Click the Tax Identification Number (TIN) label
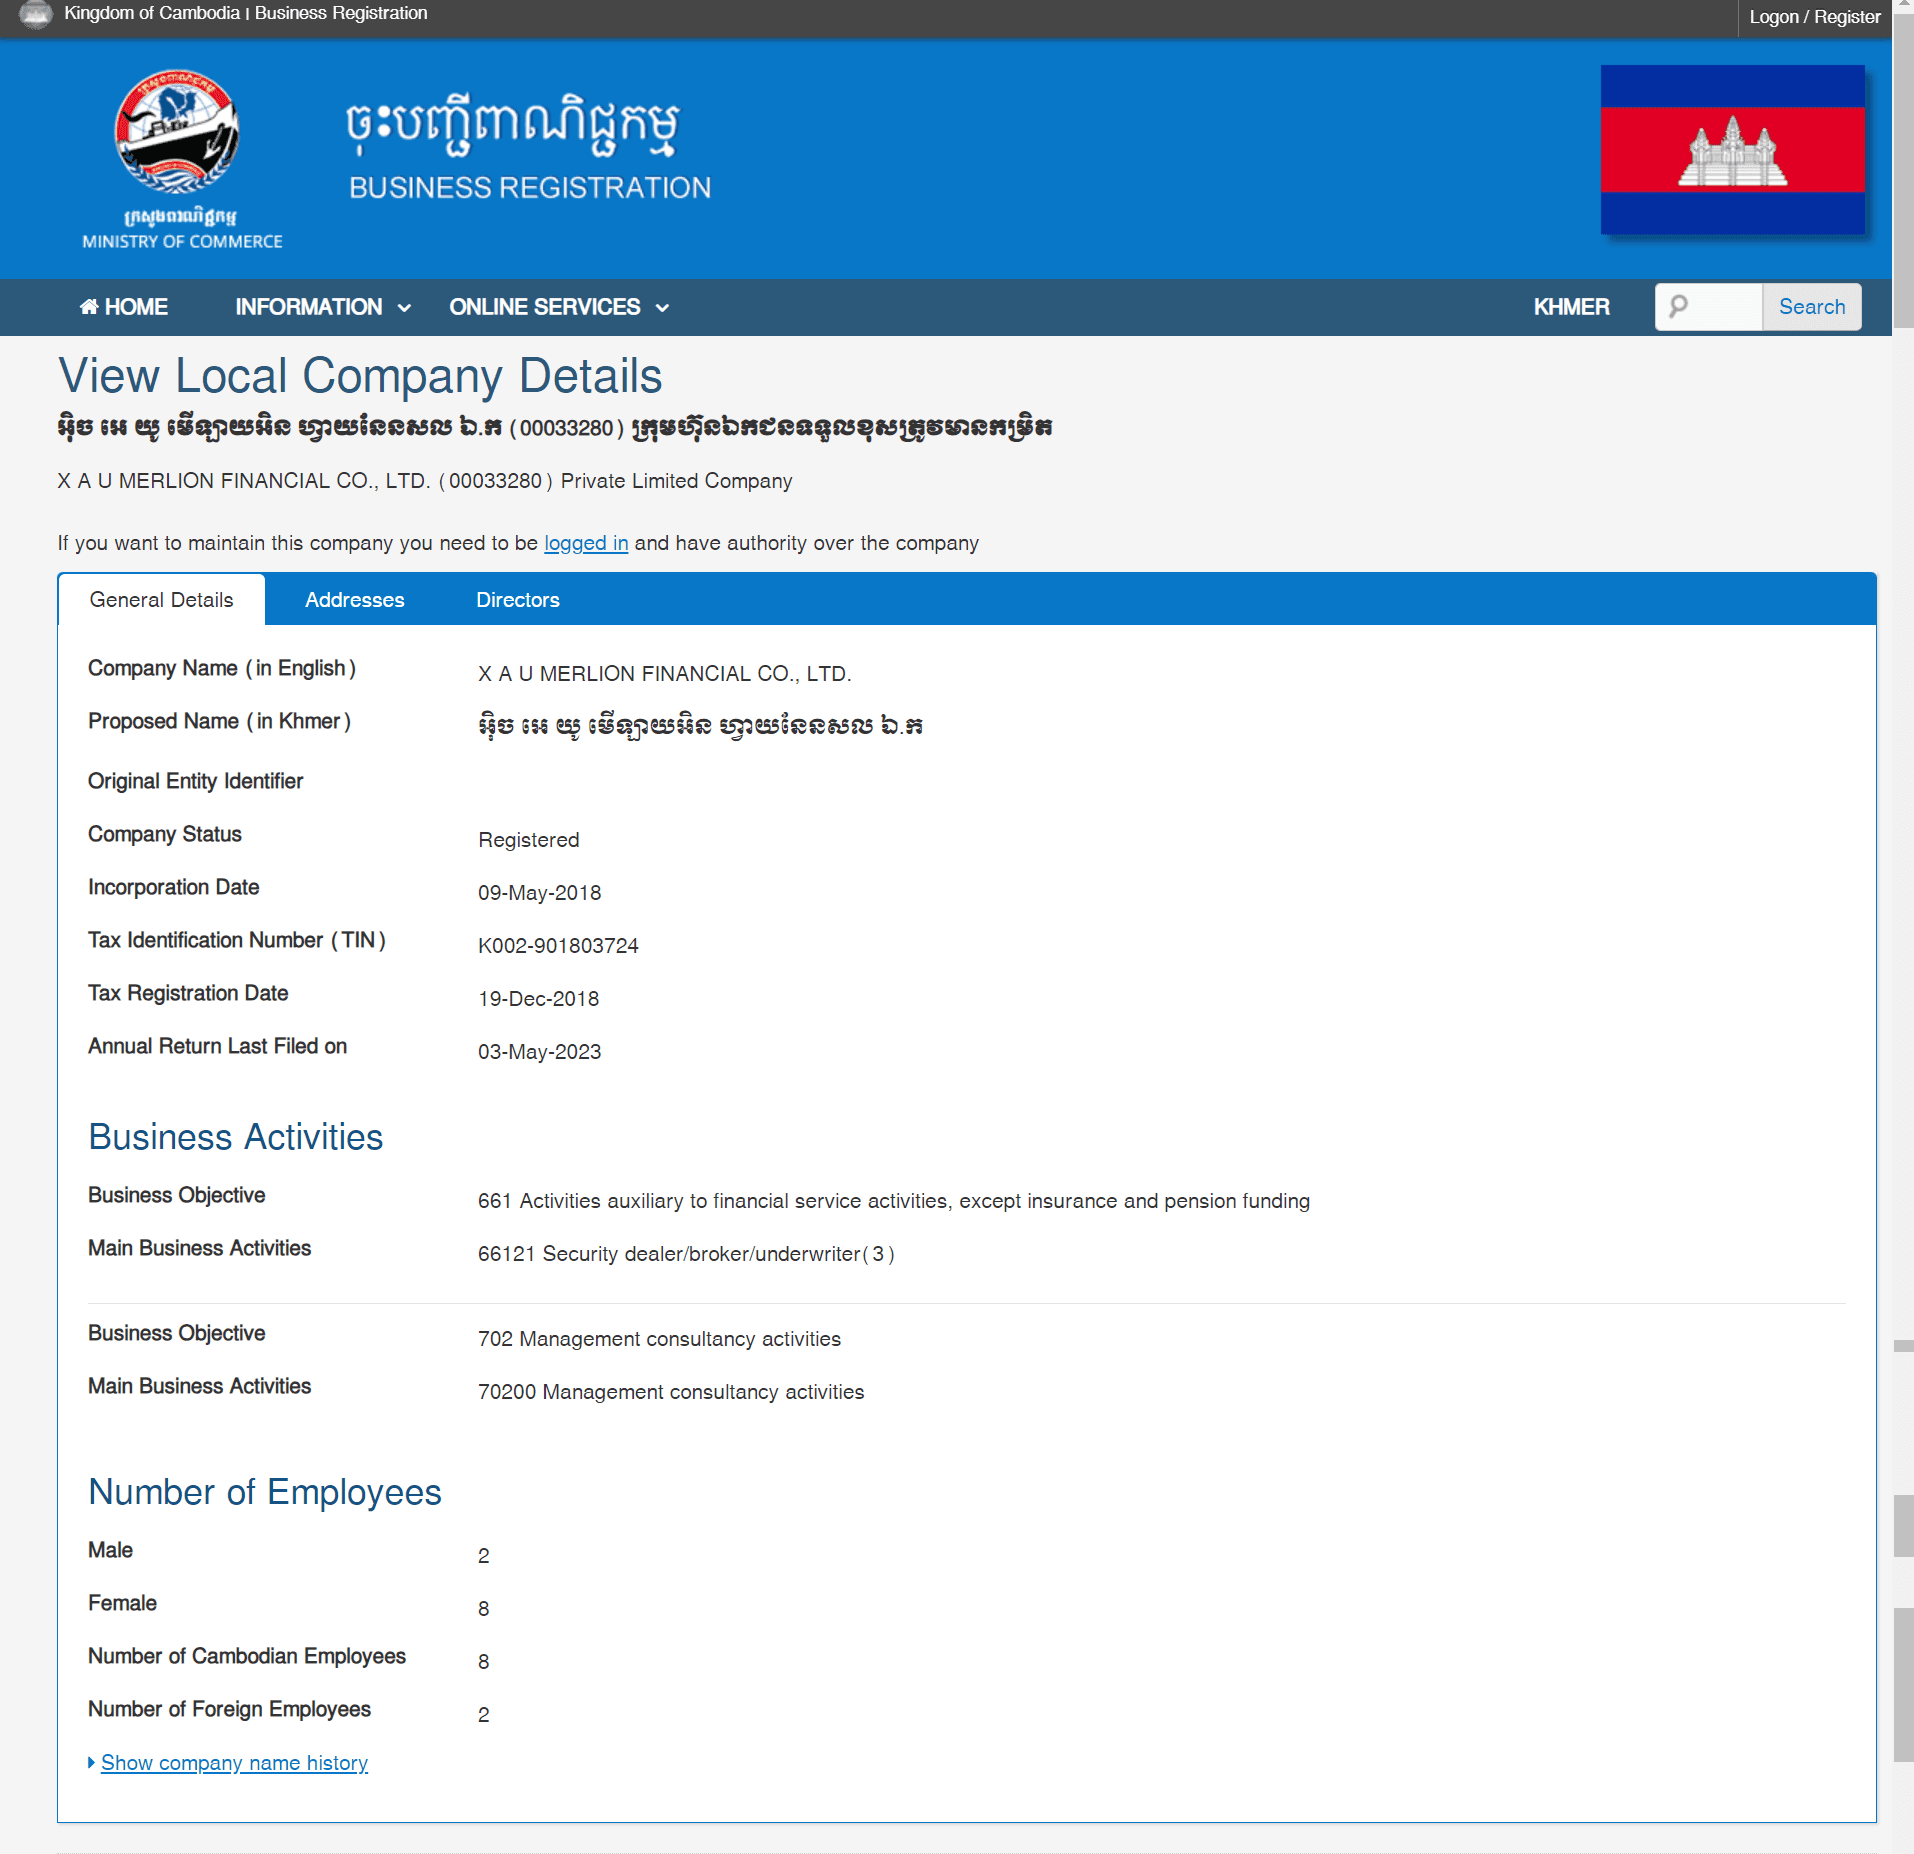 point(237,940)
